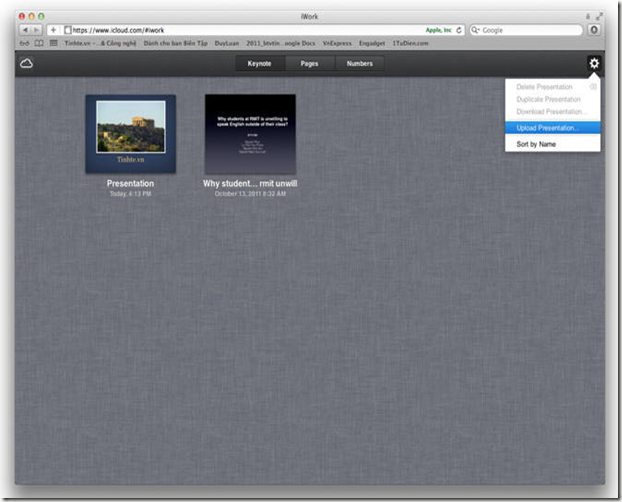
Task: Click the Apple, Inc certificate label
Action: coord(438,30)
